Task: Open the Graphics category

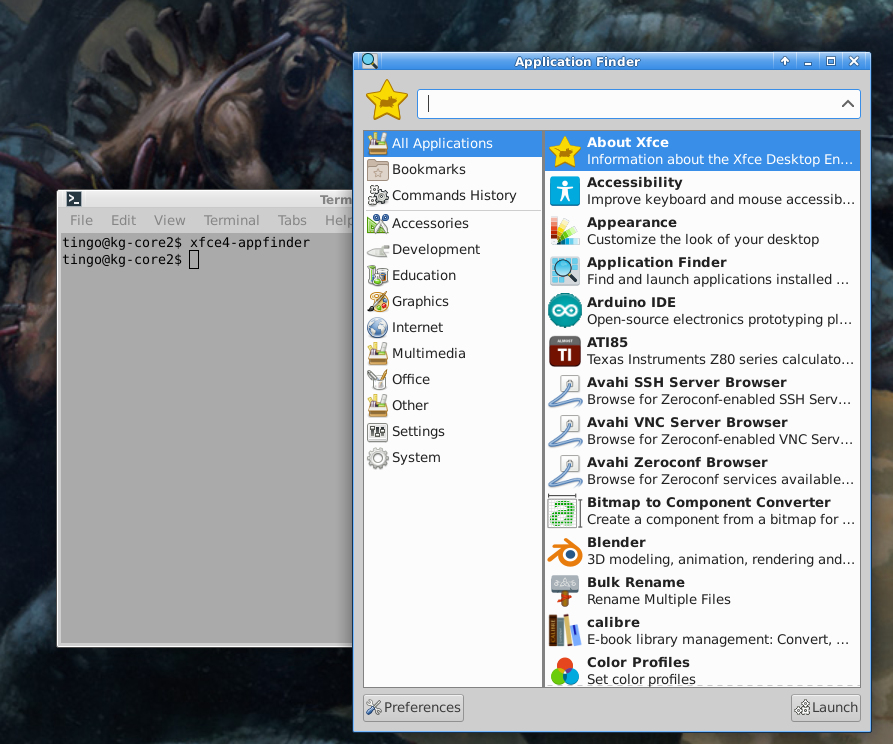Action: [420, 301]
